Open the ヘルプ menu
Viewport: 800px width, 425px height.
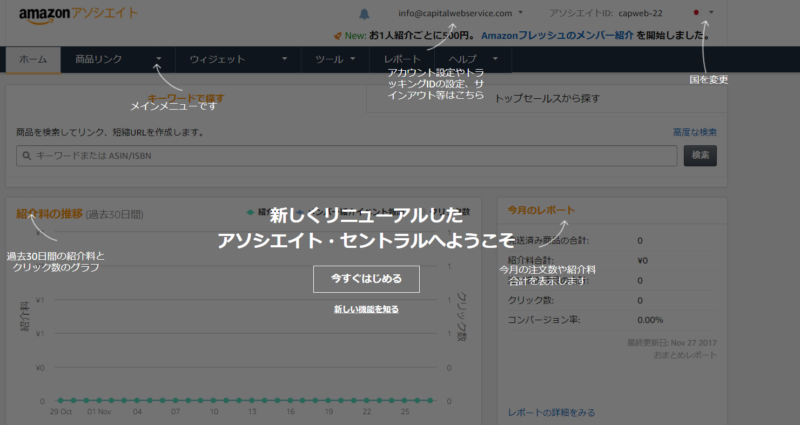pyautogui.click(x=463, y=59)
